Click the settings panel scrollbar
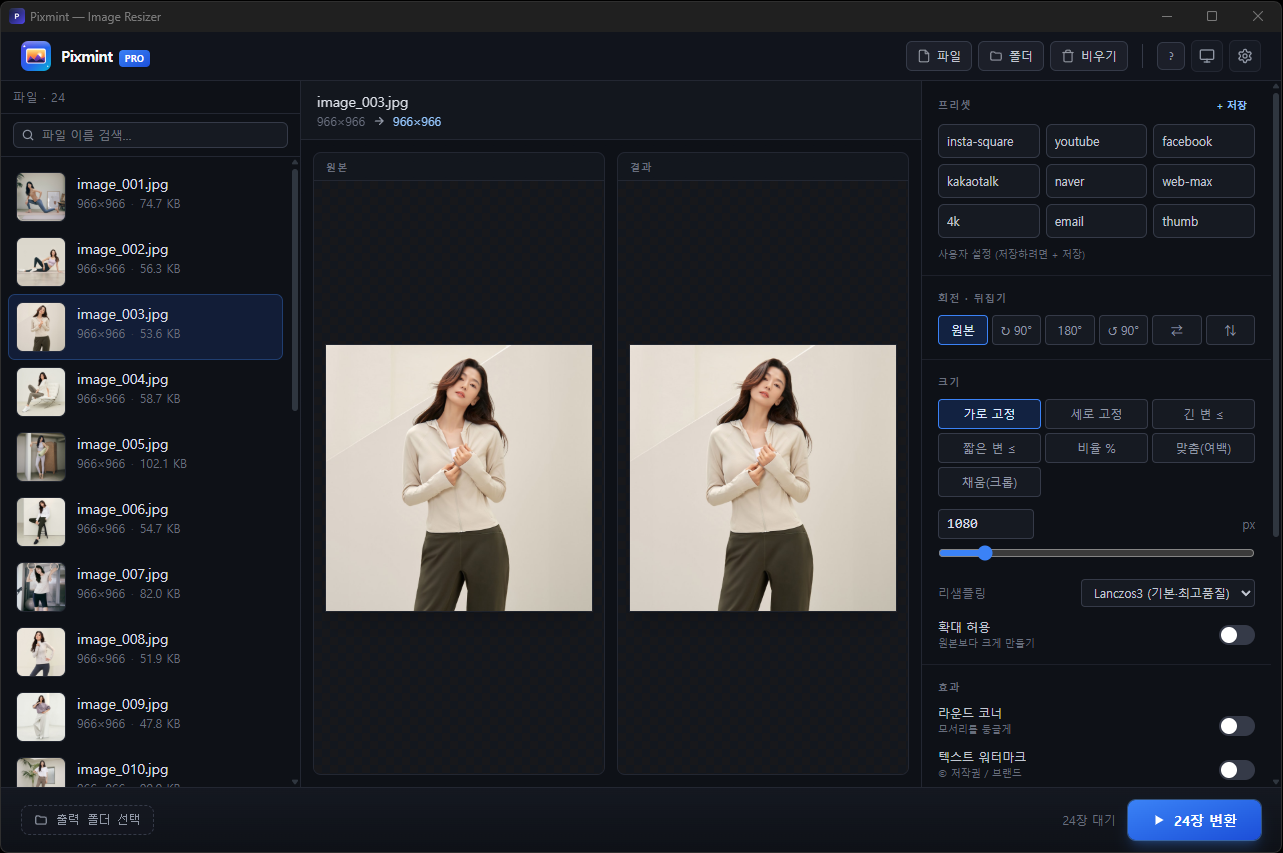1283x853 pixels. click(1276, 315)
